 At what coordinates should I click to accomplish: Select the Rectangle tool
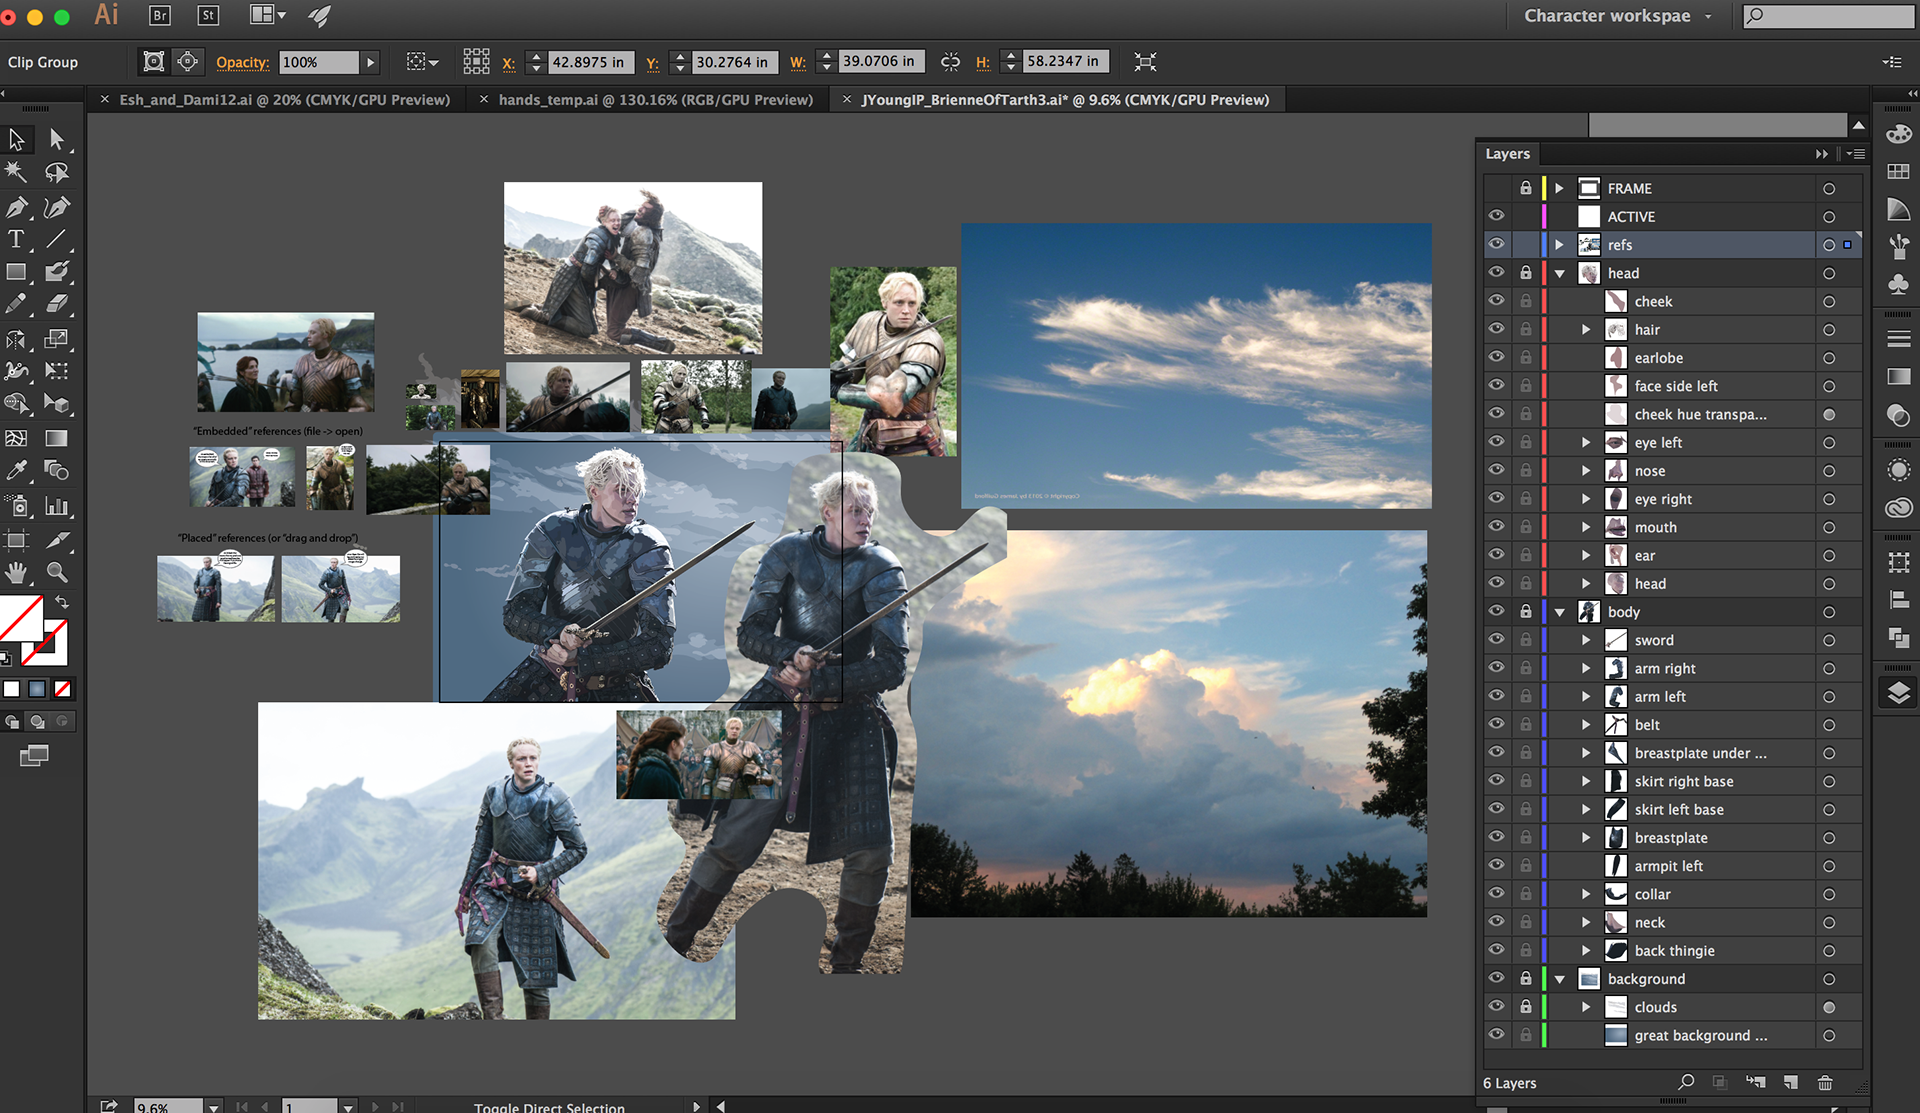17,271
